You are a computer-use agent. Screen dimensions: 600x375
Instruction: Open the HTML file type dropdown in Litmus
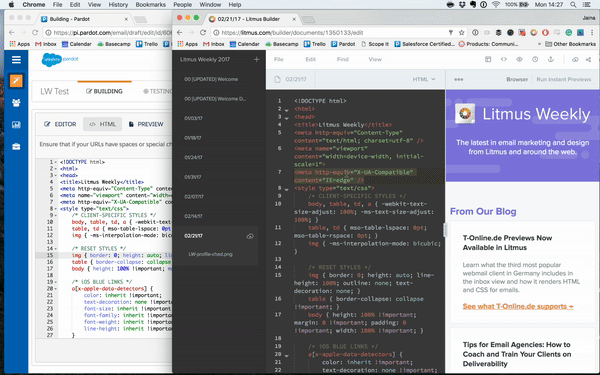[424, 79]
